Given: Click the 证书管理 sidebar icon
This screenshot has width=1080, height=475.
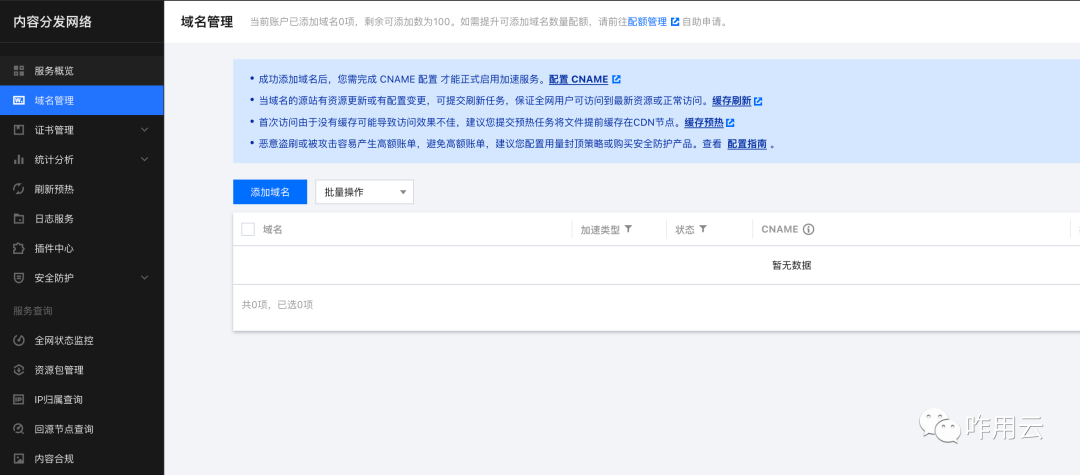Looking at the screenshot, I should tap(19, 130).
